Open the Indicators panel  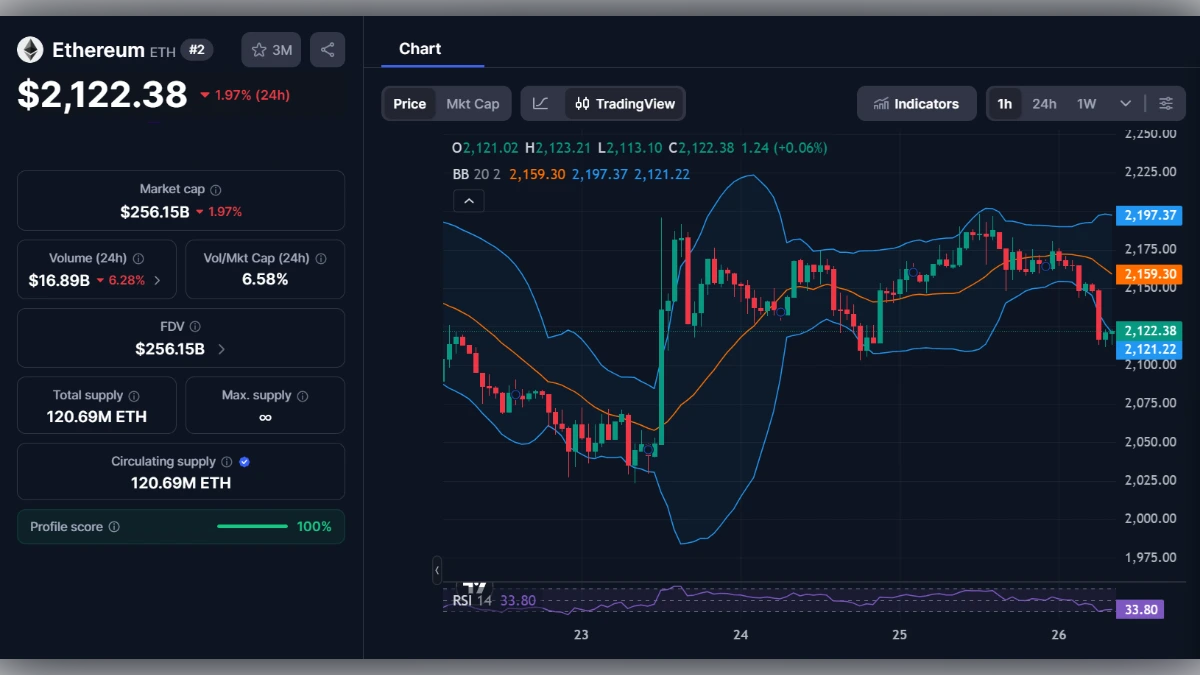pyautogui.click(x=916, y=103)
